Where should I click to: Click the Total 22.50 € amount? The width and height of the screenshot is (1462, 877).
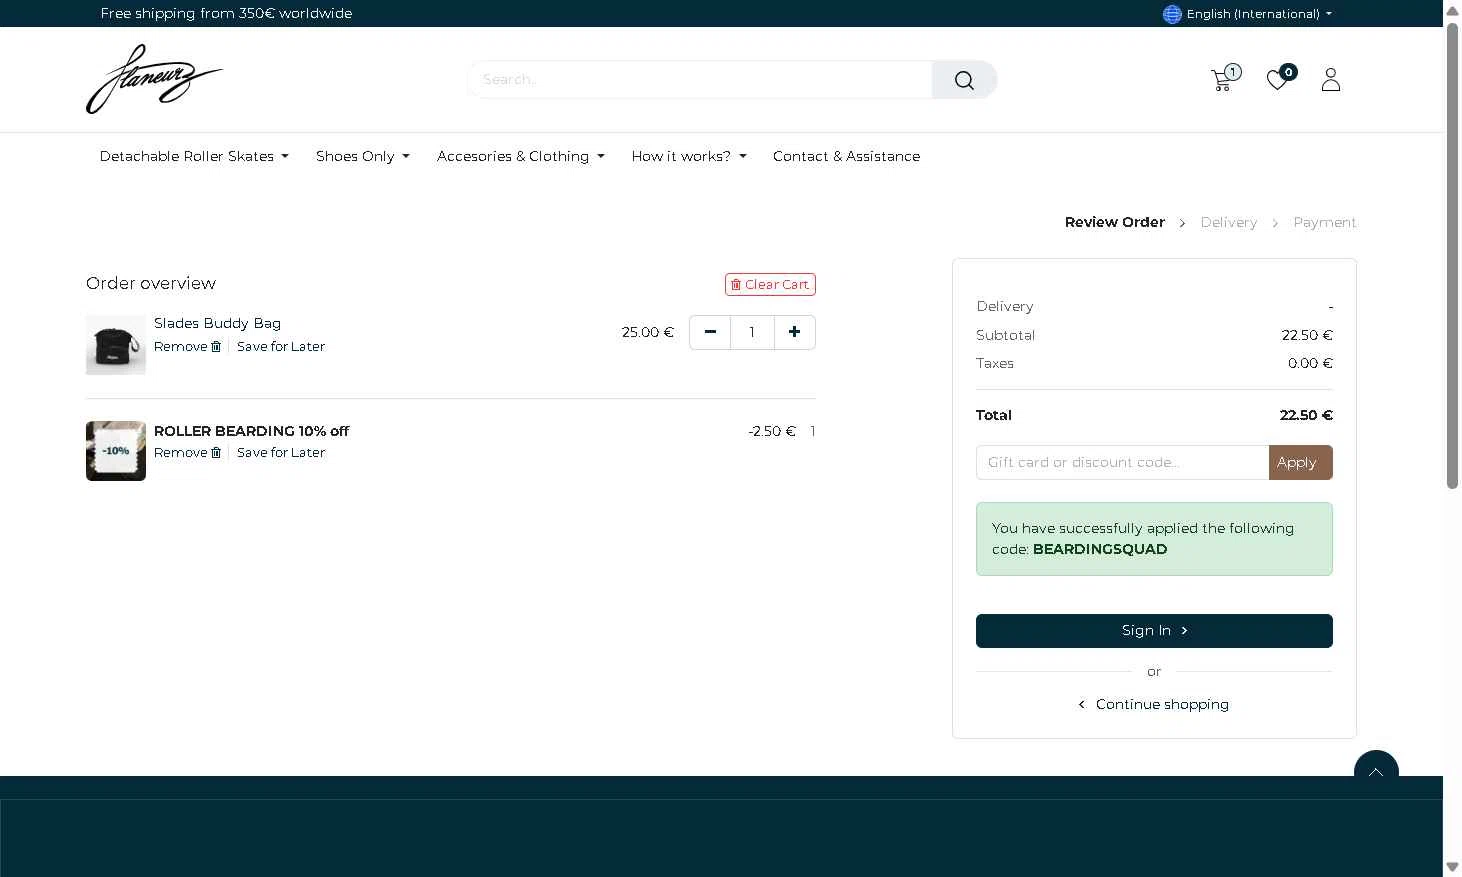click(1306, 415)
